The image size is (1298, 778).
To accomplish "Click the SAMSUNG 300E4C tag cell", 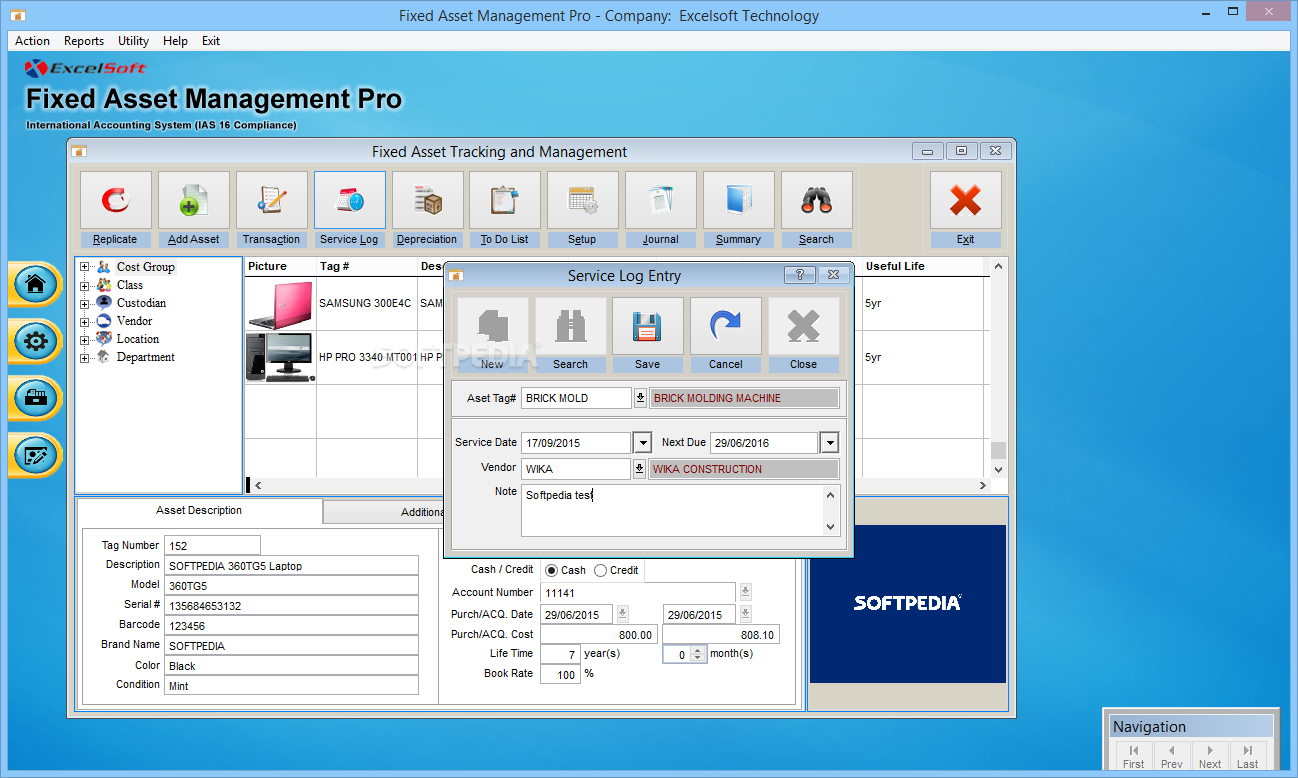I will [367, 303].
